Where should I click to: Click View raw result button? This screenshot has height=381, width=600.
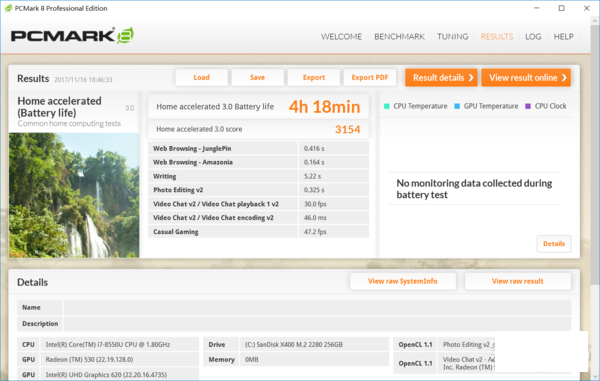point(518,281)
